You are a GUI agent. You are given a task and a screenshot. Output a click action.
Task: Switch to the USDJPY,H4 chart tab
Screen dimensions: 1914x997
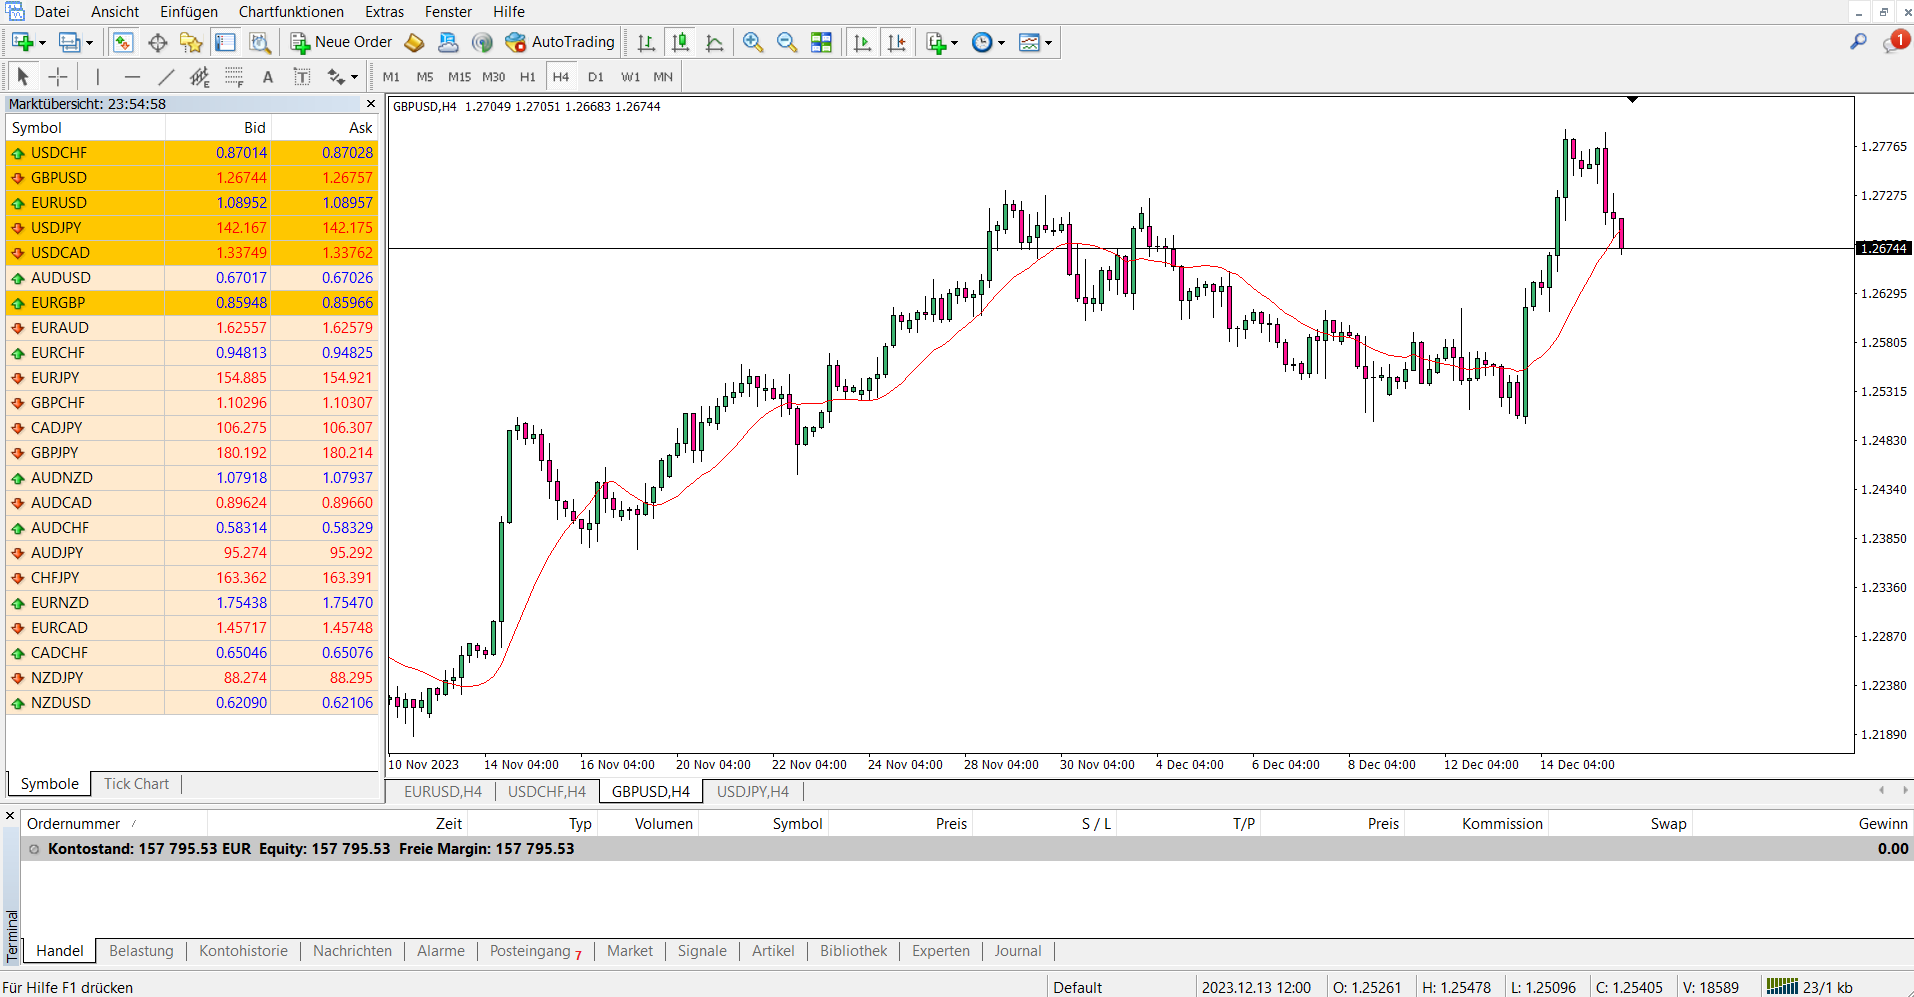[x=752, y=791]
